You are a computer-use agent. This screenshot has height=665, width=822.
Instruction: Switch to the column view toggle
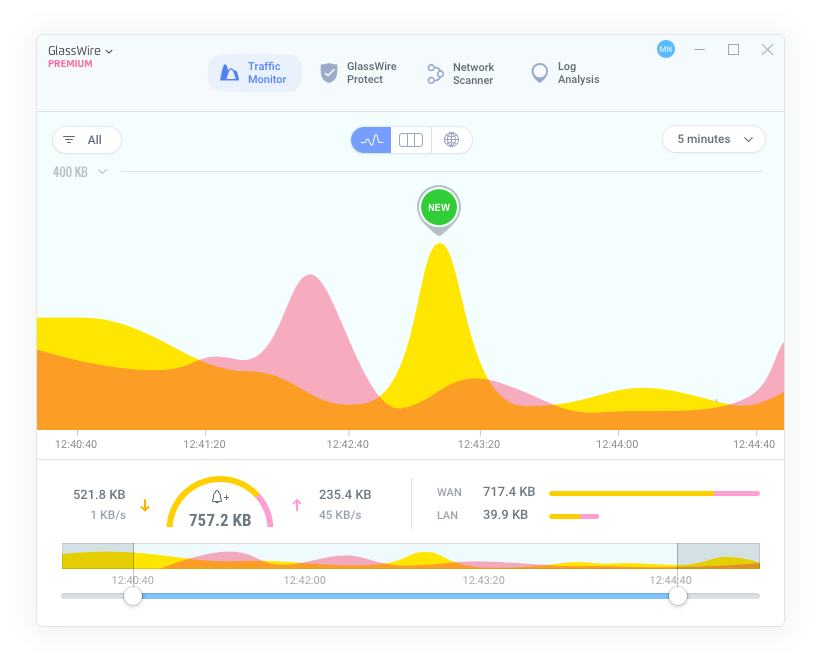411,140
